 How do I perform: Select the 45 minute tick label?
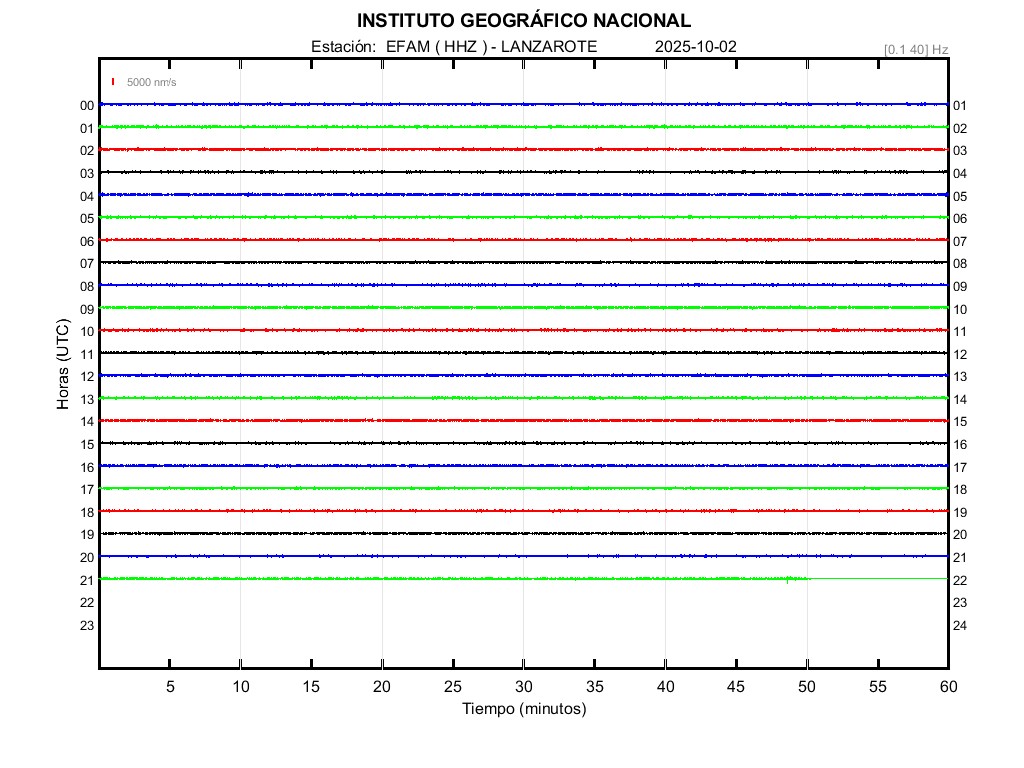coord(736,686)
